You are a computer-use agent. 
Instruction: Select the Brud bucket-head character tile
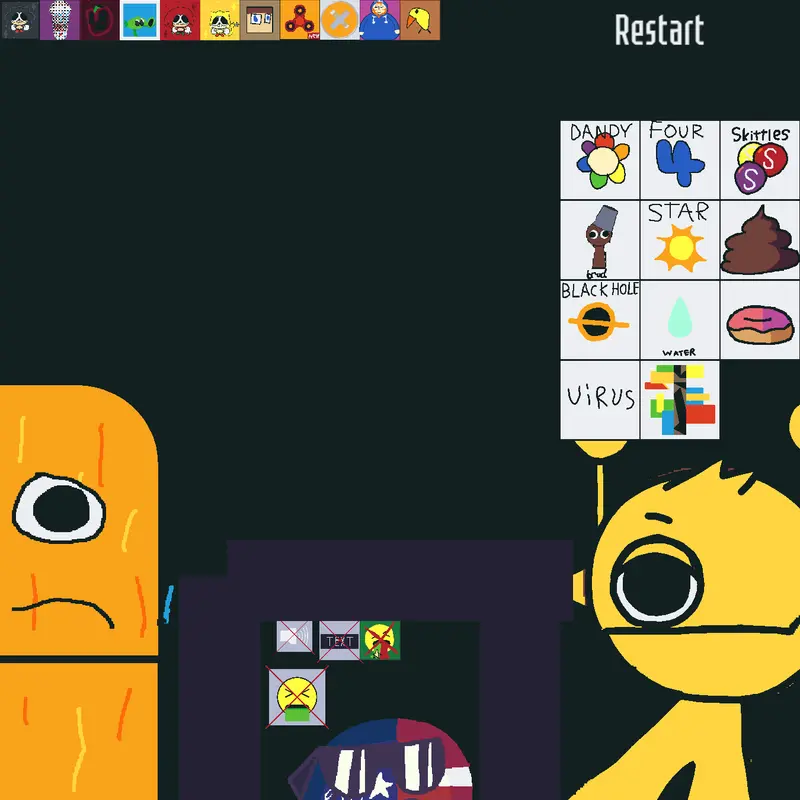(599, 240)
